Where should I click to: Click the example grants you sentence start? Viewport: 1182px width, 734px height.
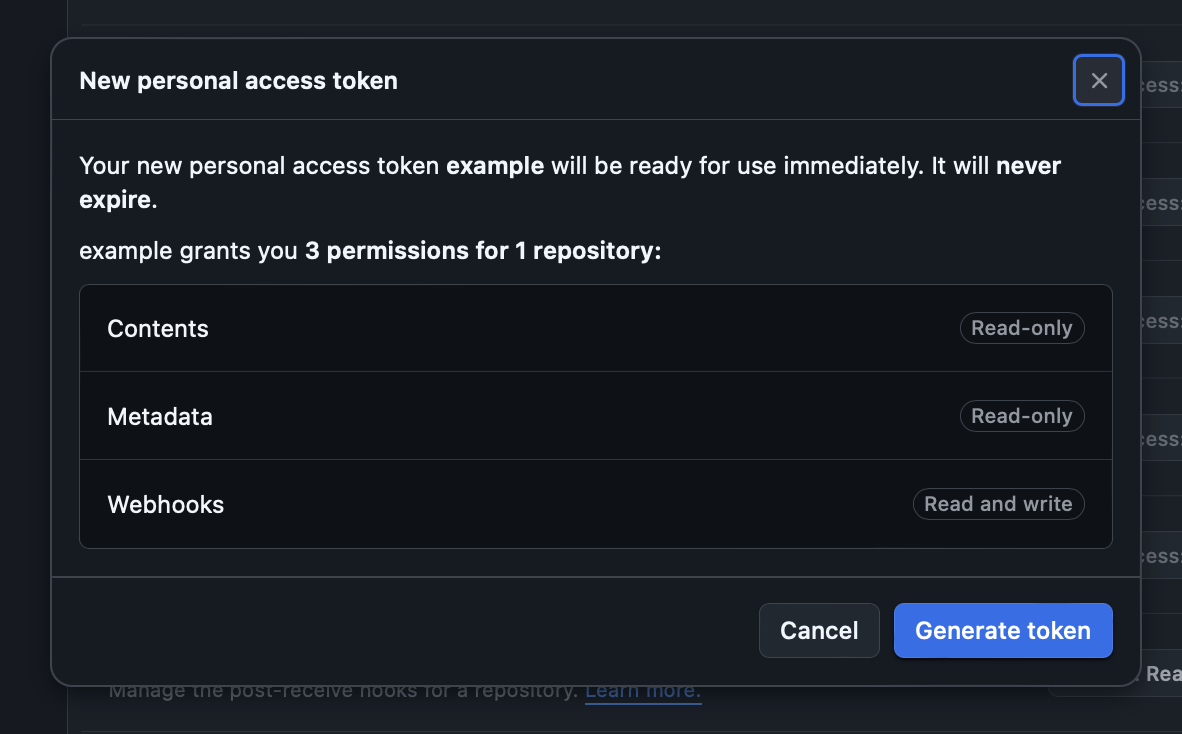point(188,251)
